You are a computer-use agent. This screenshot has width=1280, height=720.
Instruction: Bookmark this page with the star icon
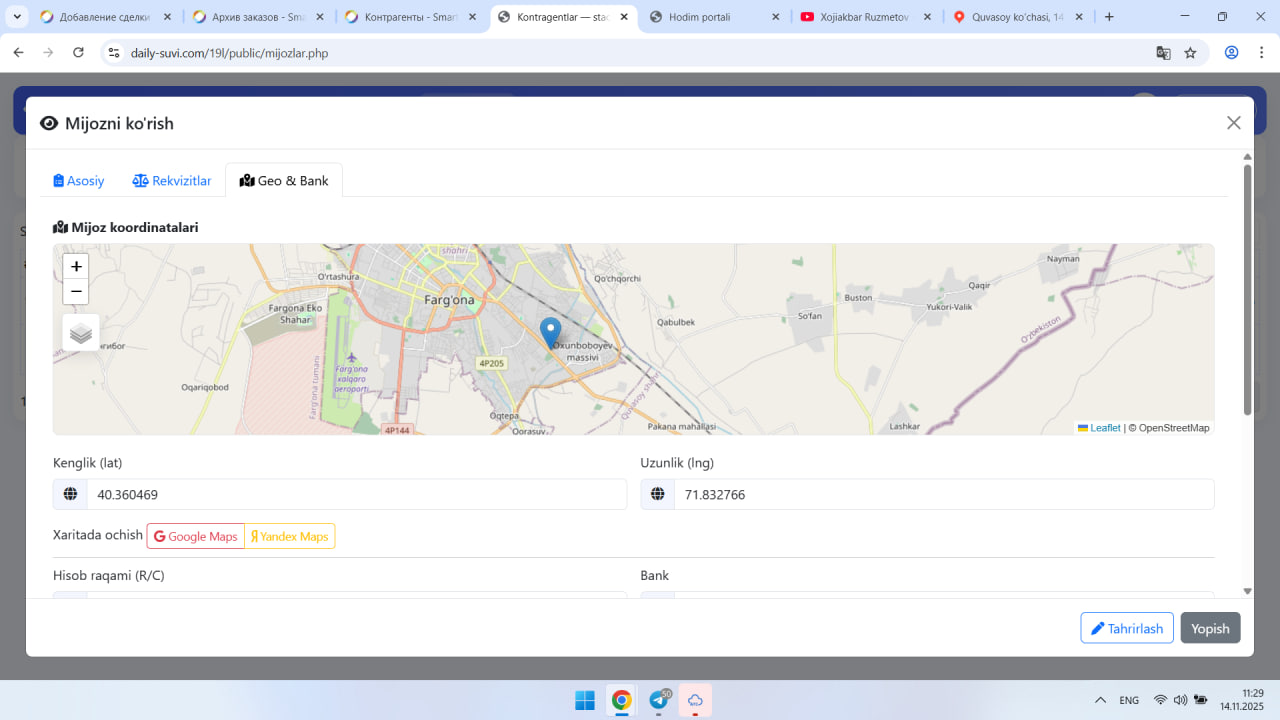coord(1190,53)
